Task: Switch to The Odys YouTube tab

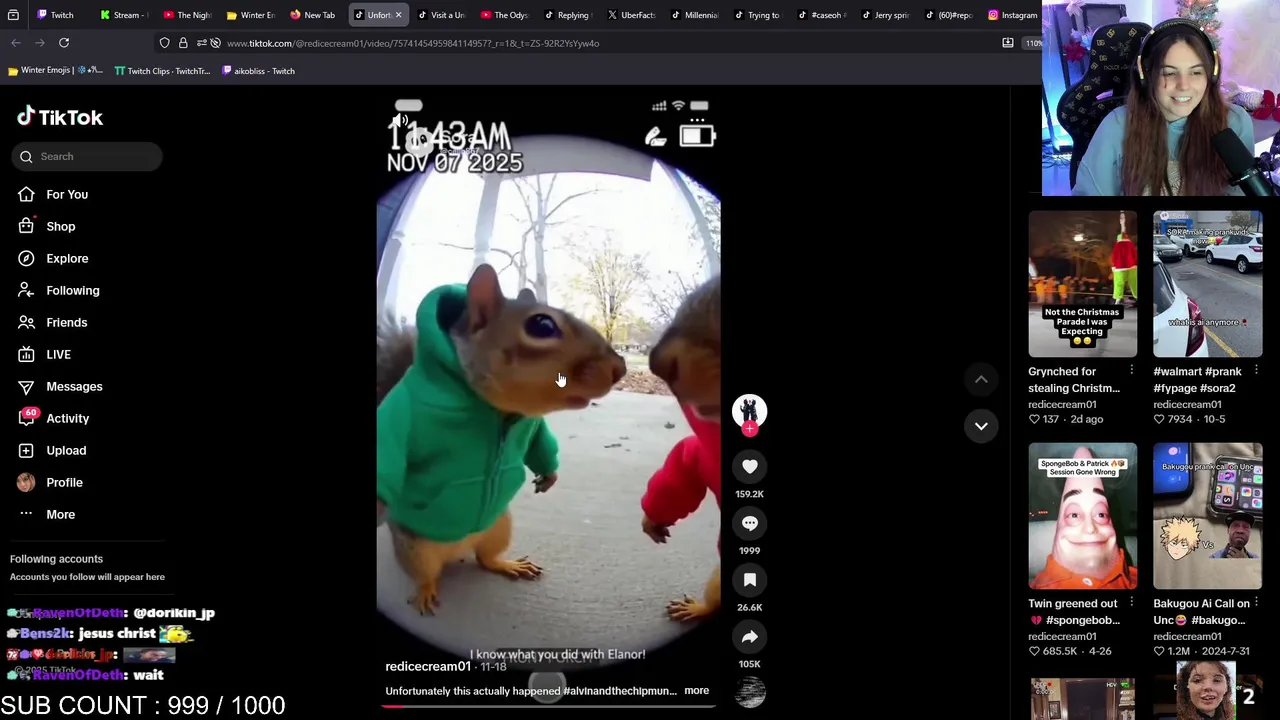Action: 503,15
